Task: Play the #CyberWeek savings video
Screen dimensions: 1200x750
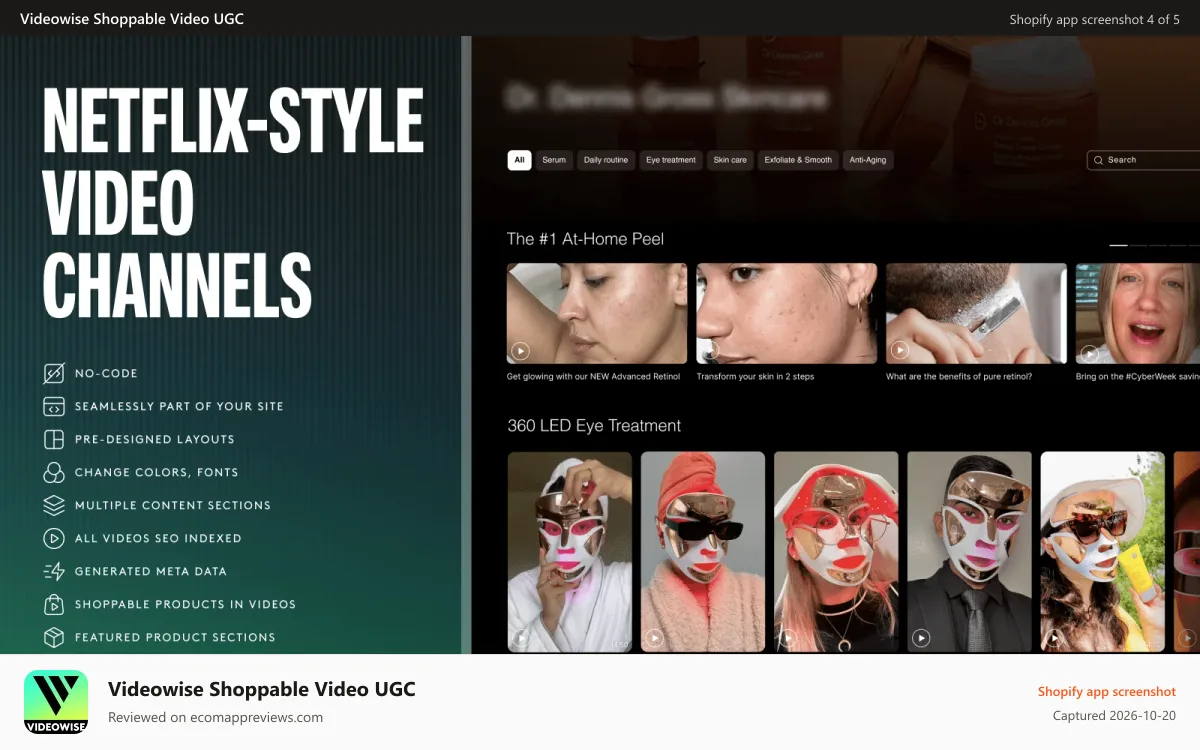Action: (1089, 353)
